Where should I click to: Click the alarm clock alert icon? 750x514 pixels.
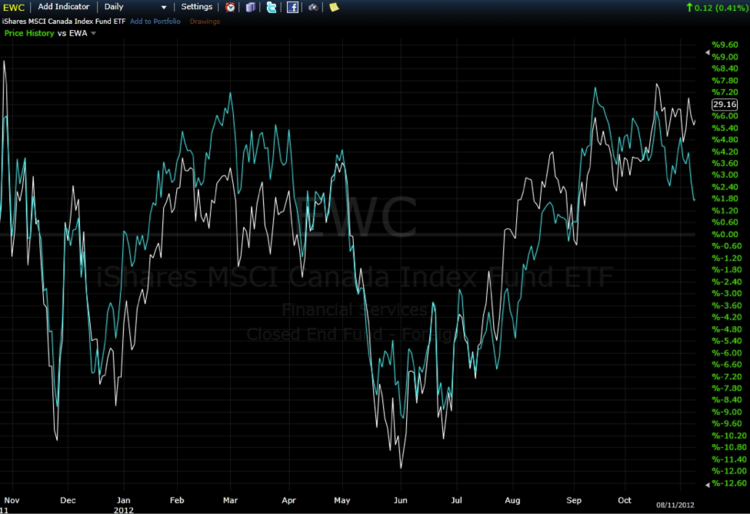point(231,7)
